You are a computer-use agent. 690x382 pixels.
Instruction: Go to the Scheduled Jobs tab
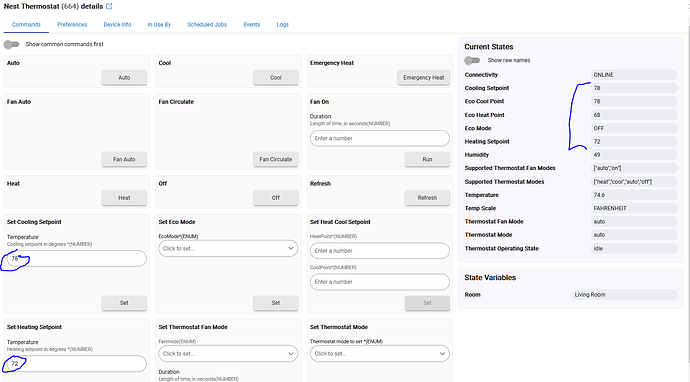pos(207,25)
